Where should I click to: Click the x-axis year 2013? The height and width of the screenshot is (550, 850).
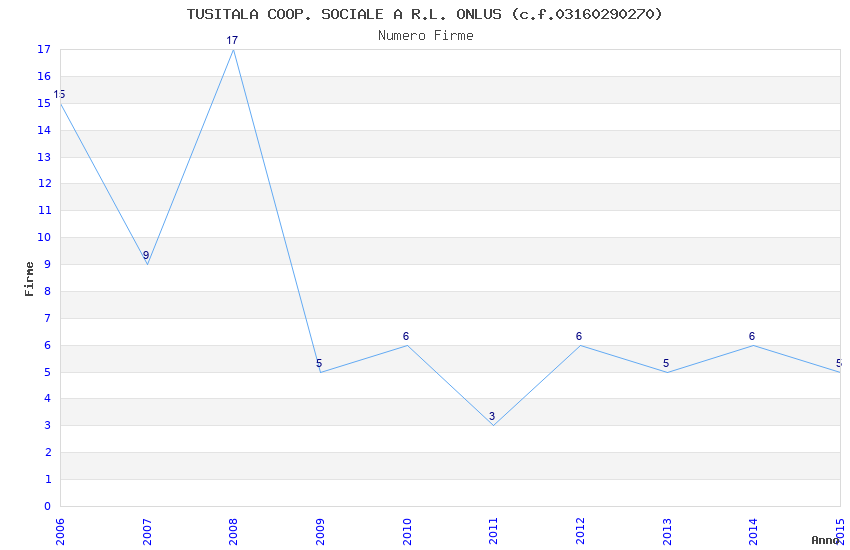(667, 531)
